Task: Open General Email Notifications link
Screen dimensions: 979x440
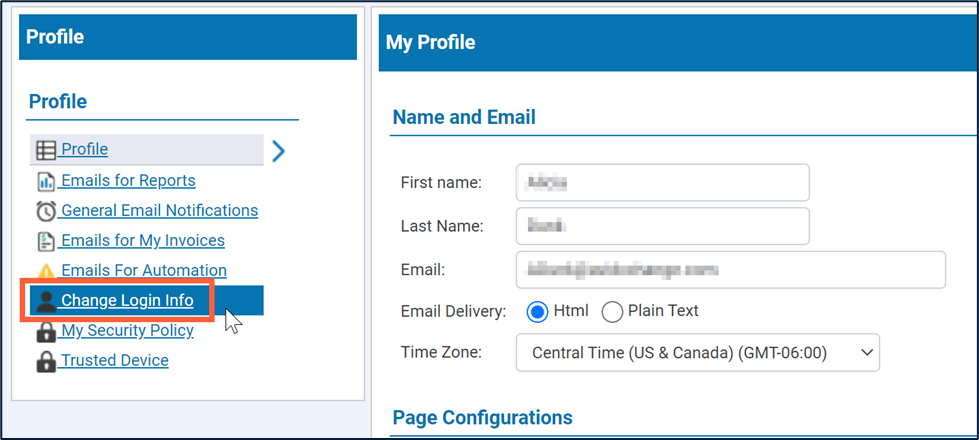Action: point(159,210)
